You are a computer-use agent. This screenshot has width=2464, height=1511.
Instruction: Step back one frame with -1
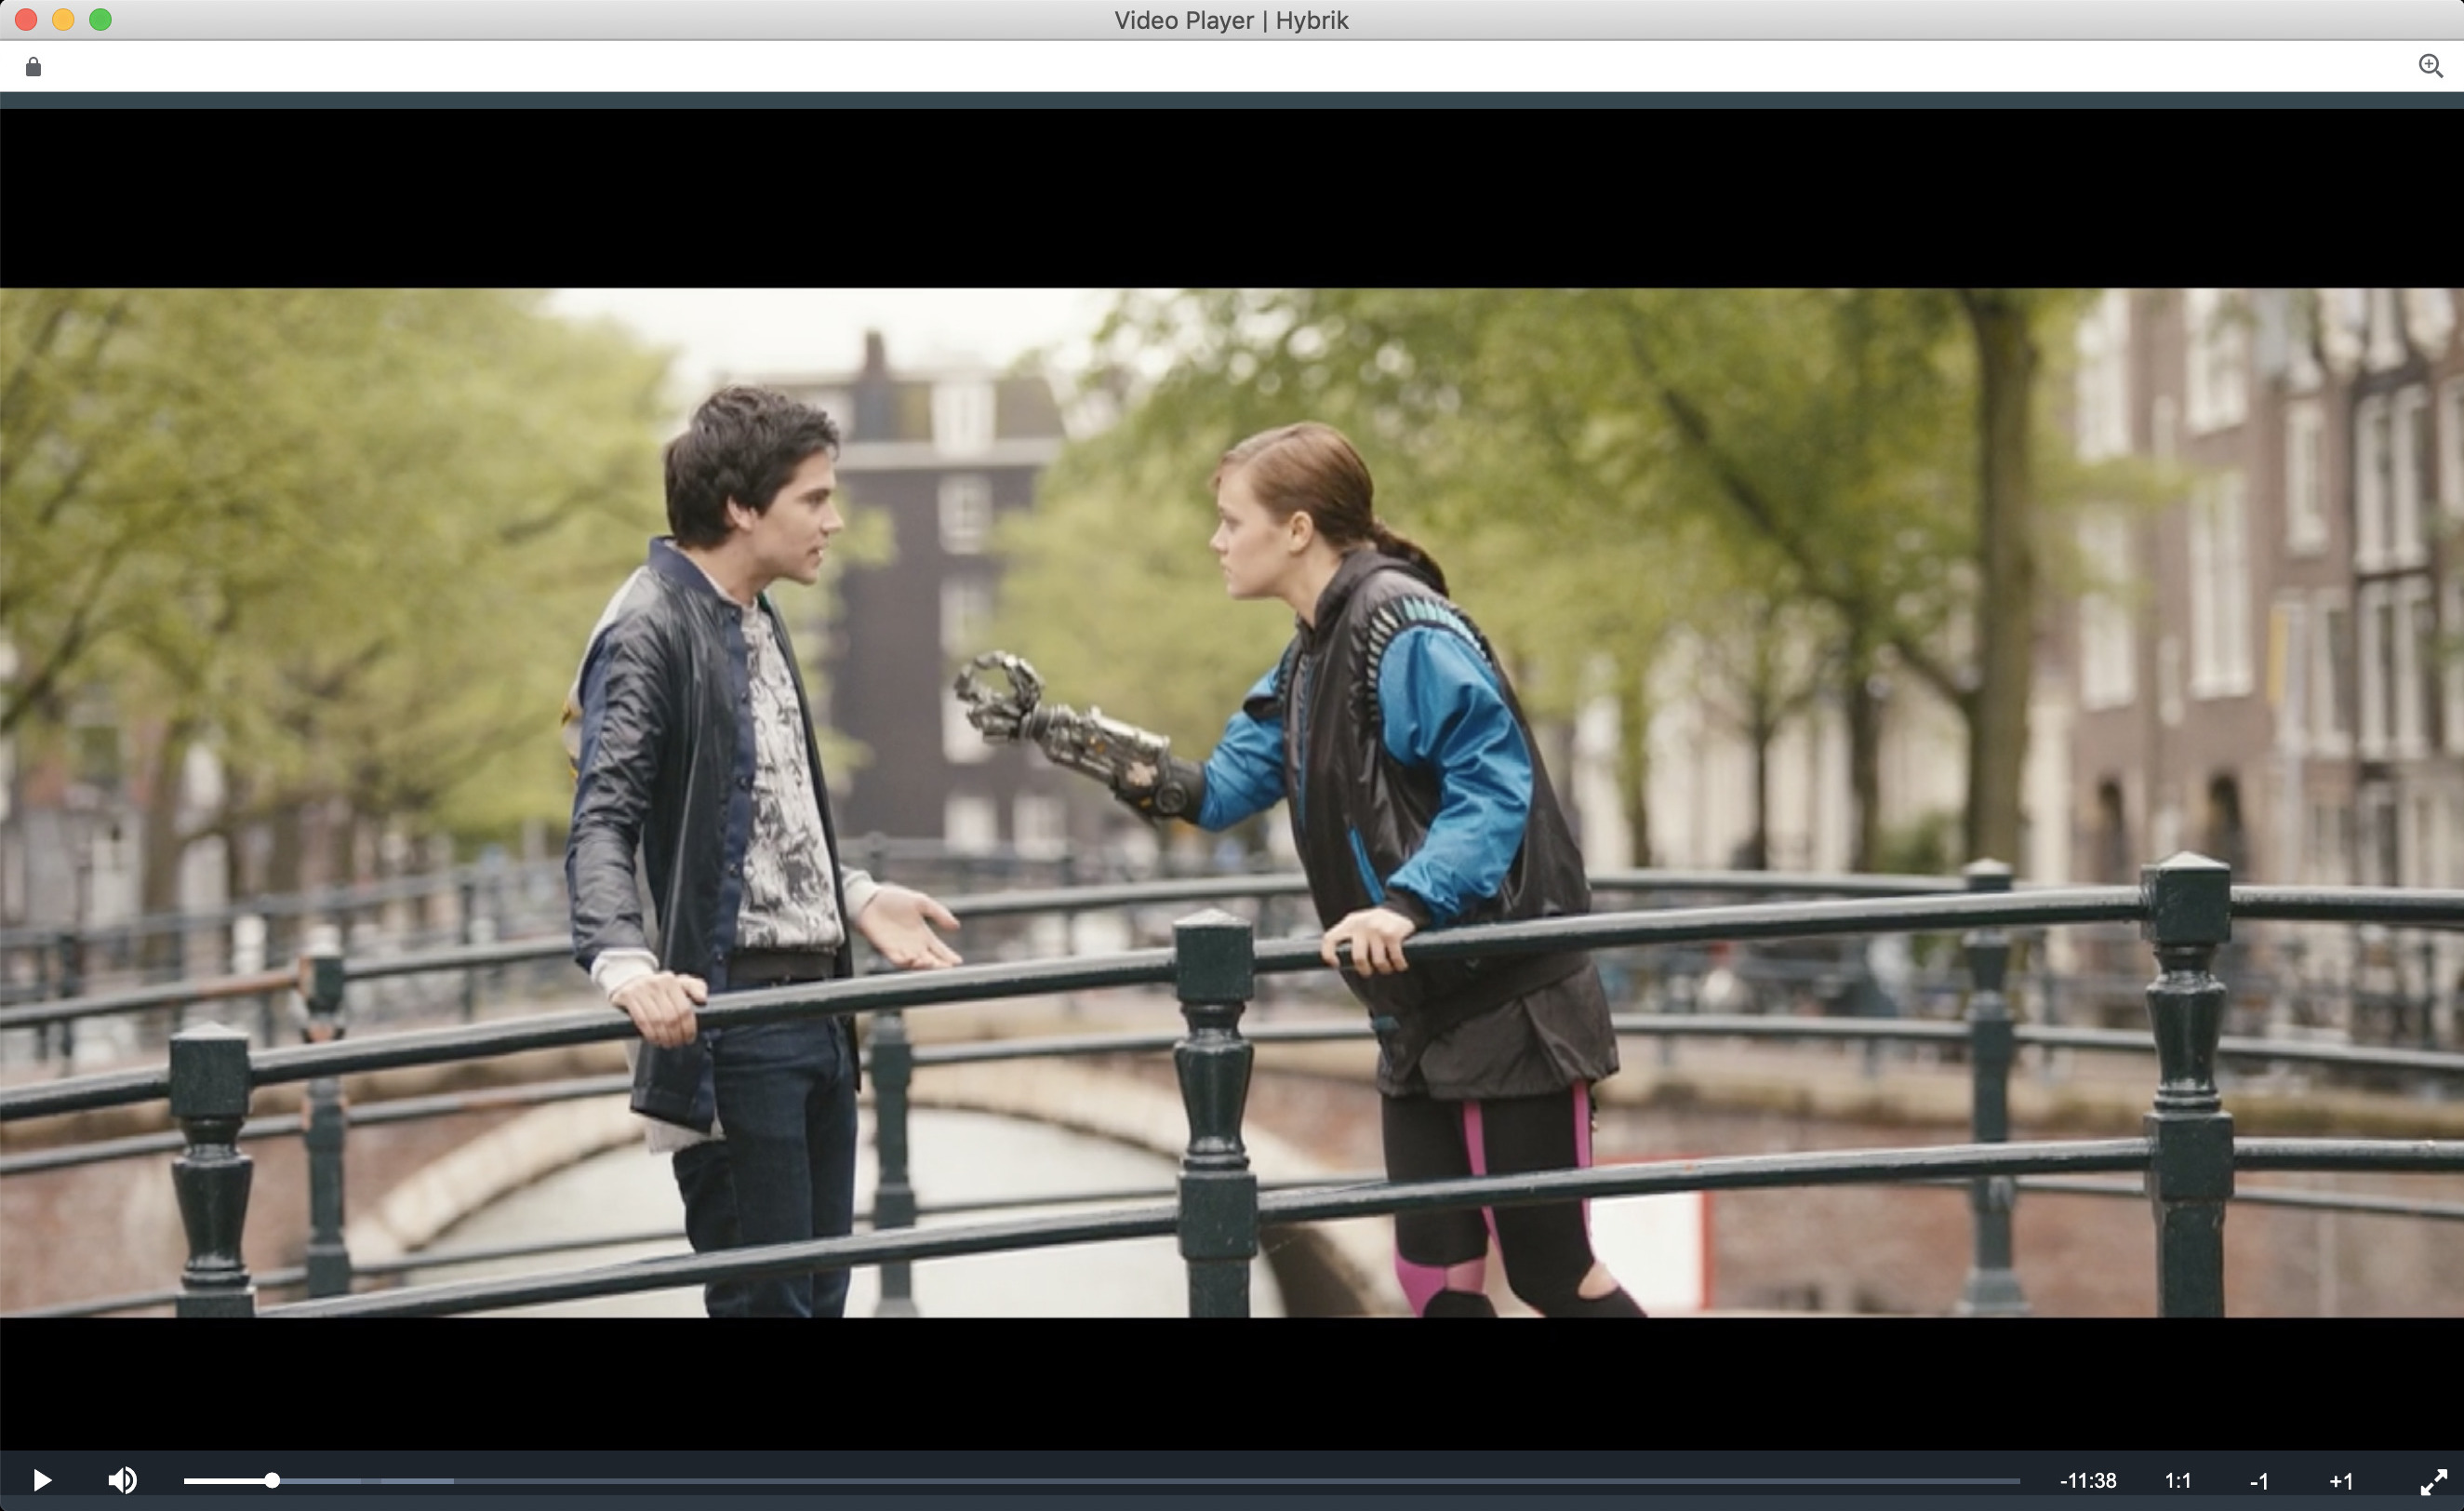coord(2259,1481)
